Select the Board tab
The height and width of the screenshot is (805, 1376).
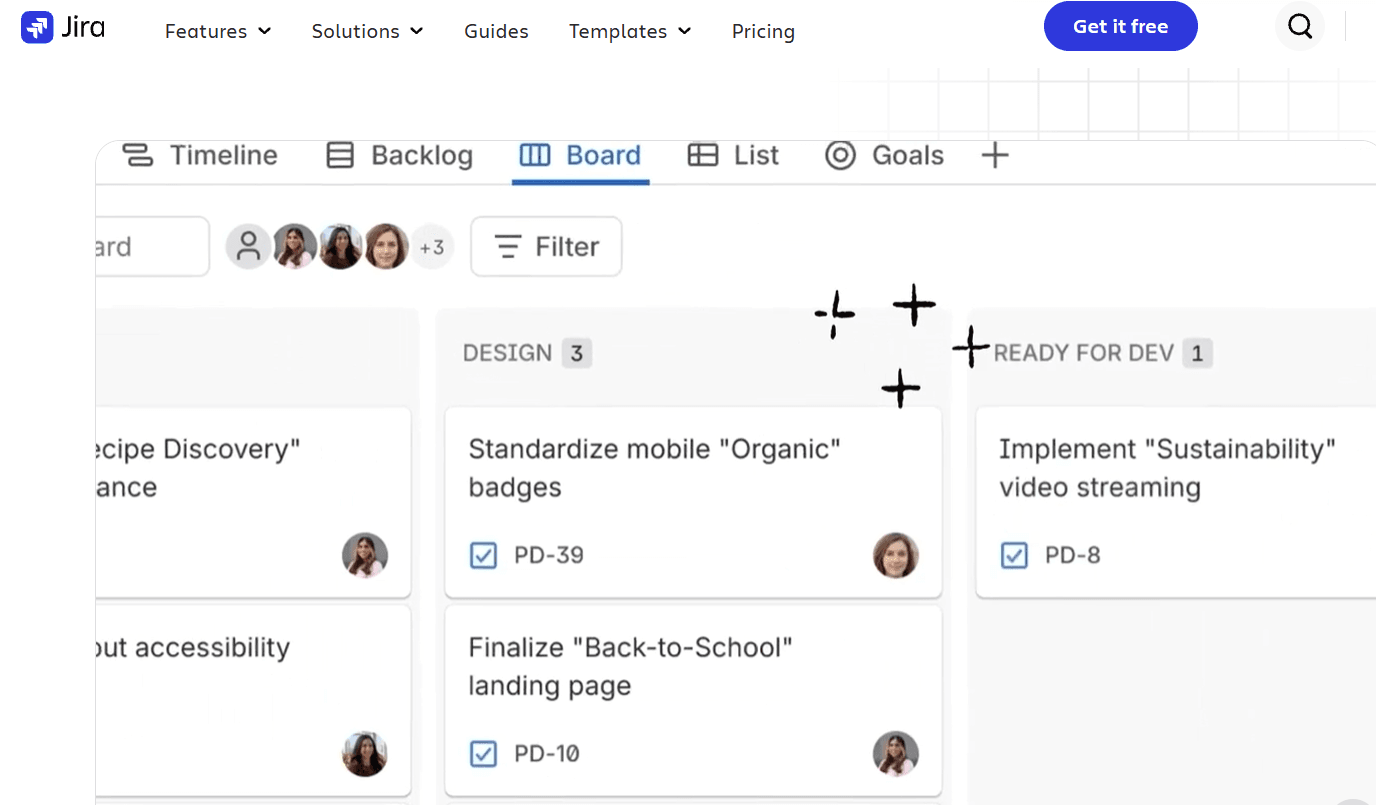580,156
